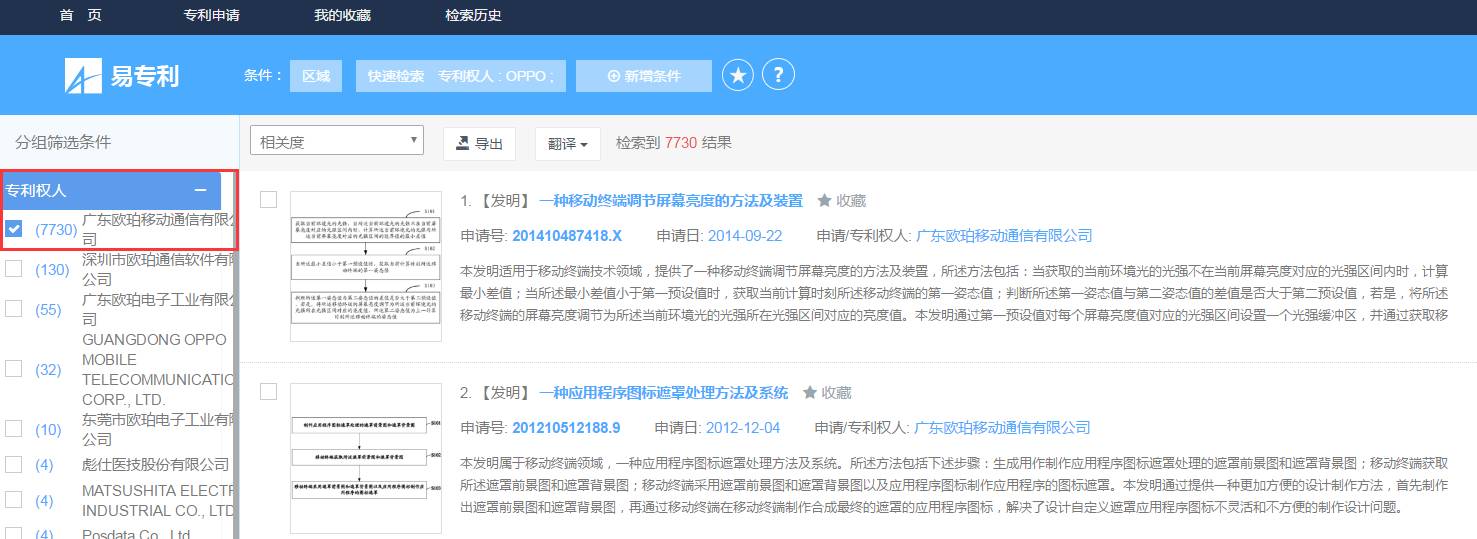The height and width of the screenshot is (539, 1477).
Task: Open patent title 一种应用程序图标遮罩处理方法及系统
Action: point(664,393)
